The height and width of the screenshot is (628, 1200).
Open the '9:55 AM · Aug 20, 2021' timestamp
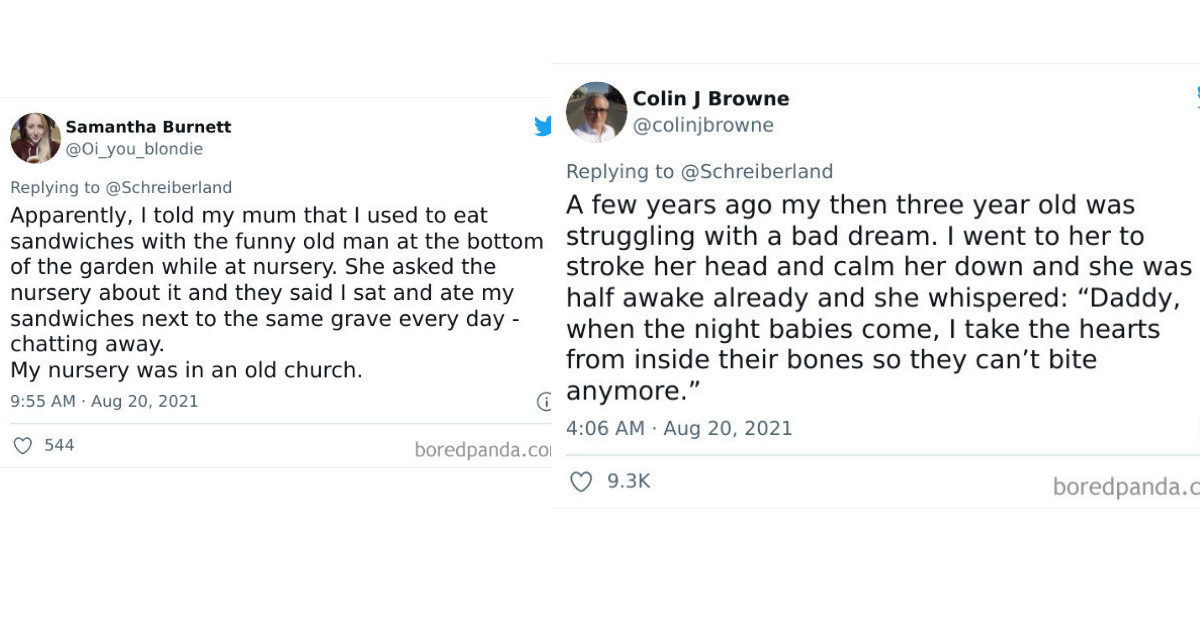(x=104, y=401)
